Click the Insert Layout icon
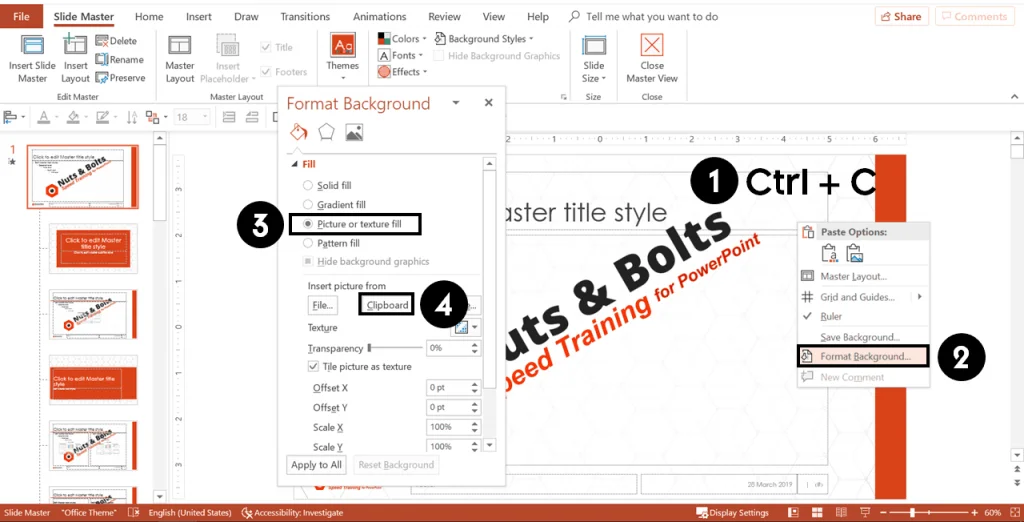Viewport: 1024px width, 522px height. click(75, 46)
